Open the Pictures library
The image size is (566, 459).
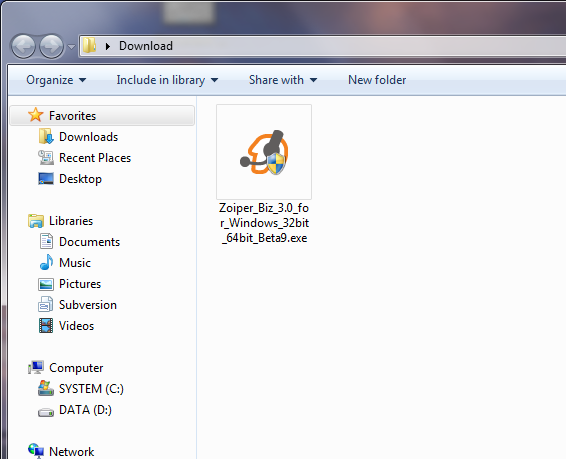pos(80,284)
